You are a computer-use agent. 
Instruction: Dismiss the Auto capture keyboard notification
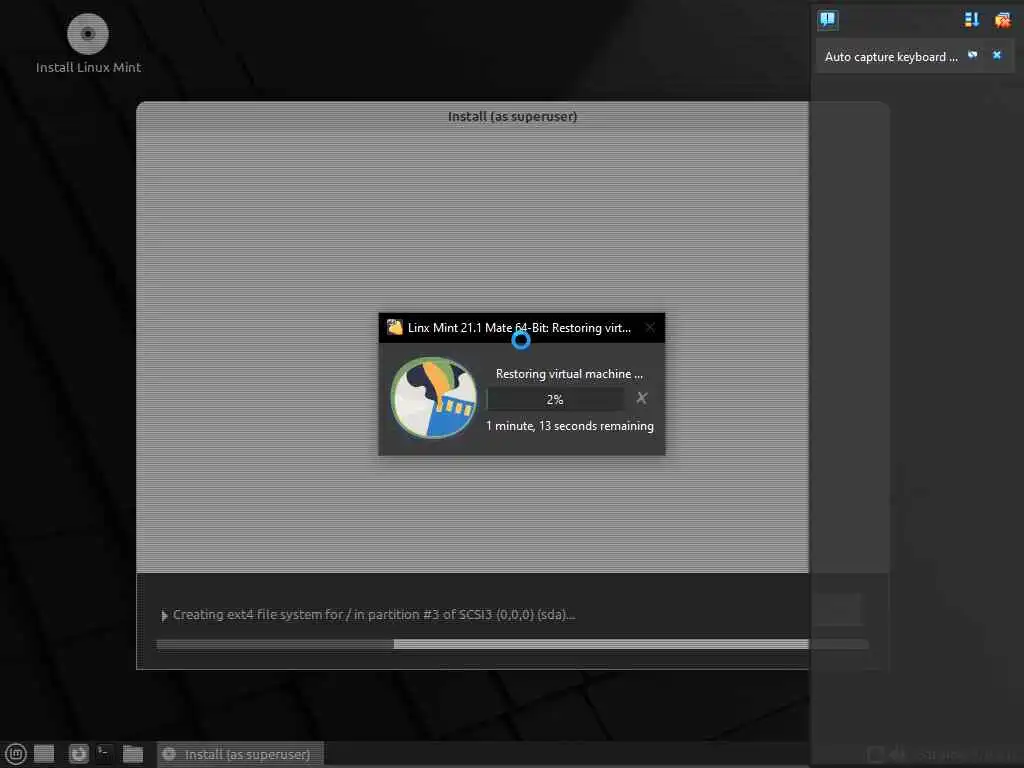click(x=997, y=56)
